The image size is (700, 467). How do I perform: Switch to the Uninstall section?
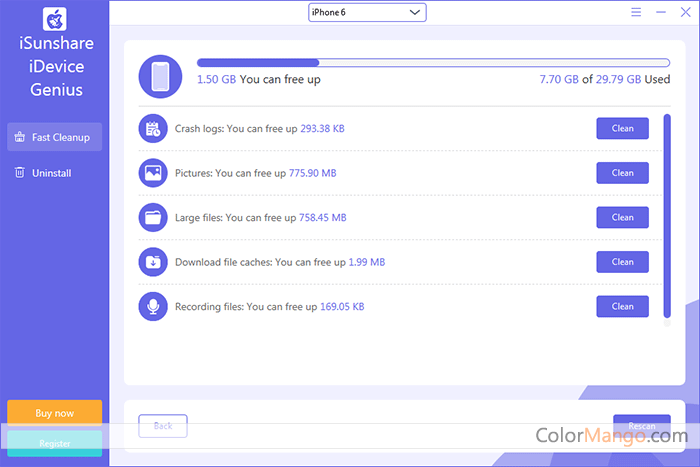[x=54, y=173]
